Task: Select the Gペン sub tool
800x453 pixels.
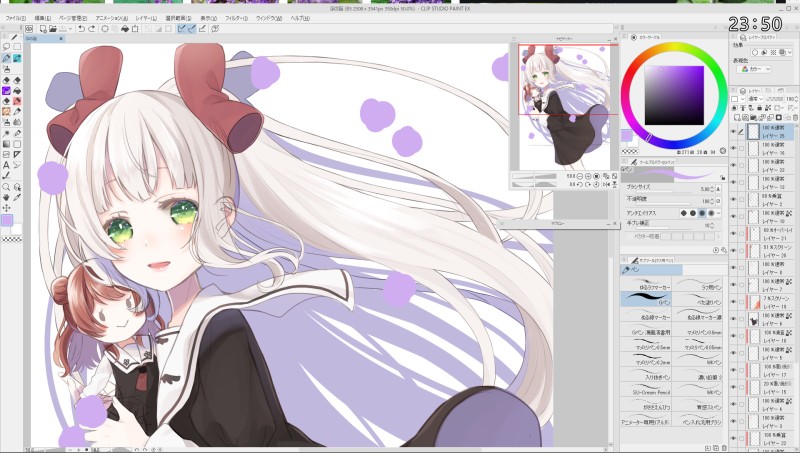Action: pos(646,299)
